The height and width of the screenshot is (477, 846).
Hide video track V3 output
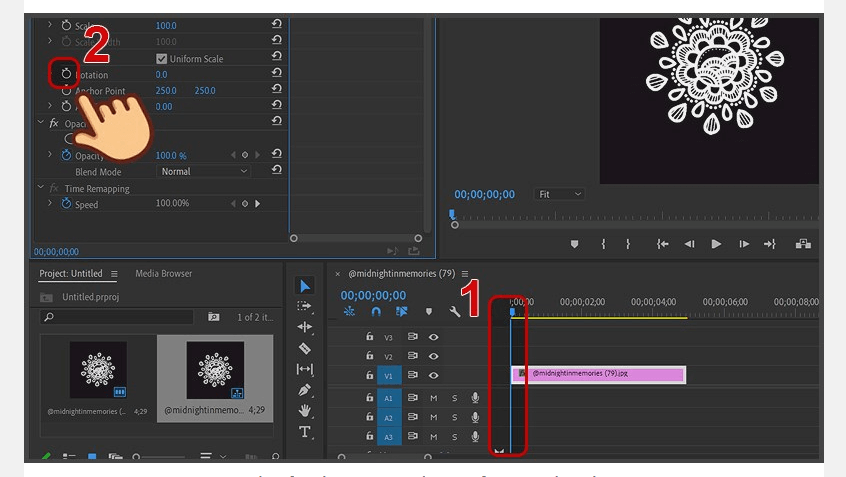pos(433,337)
